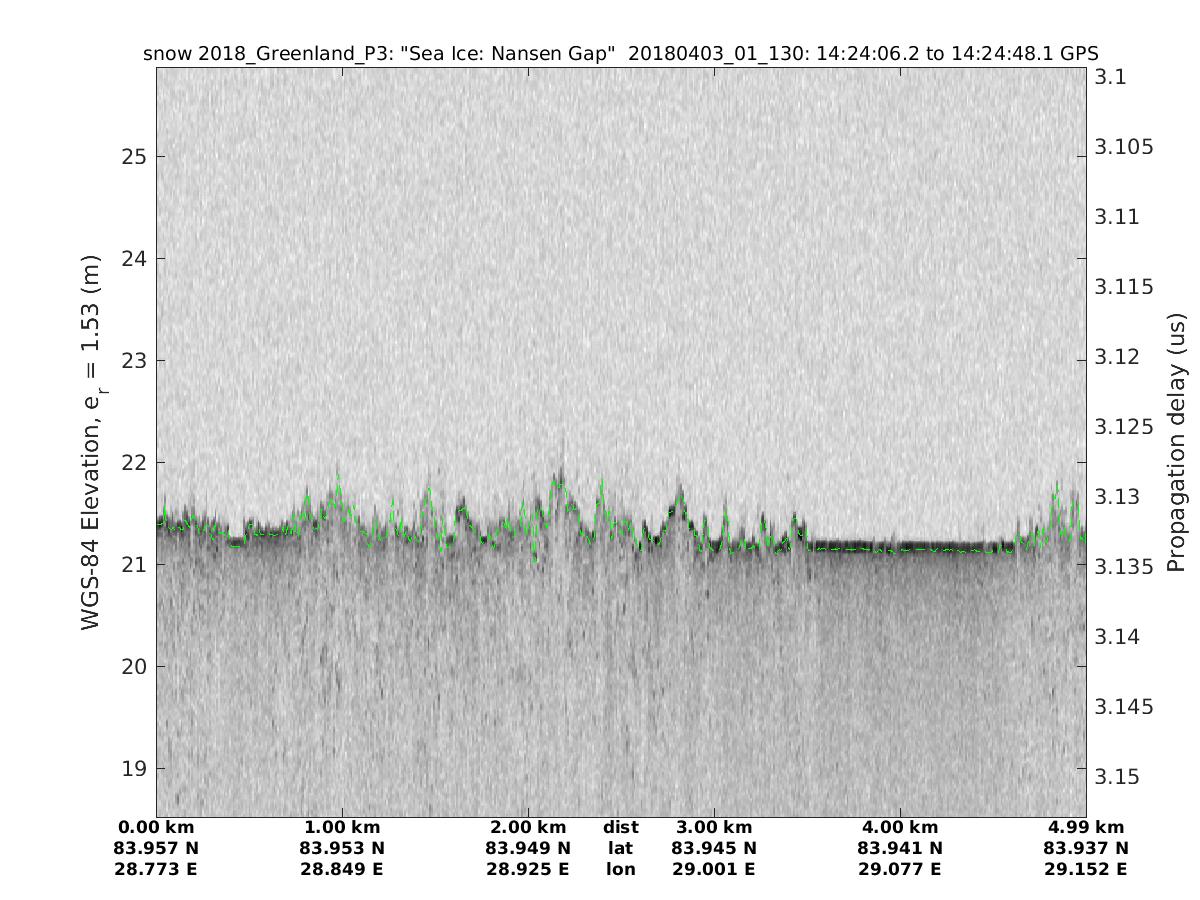The width and height of the screenshot is (1200, 900).
Task: Click the 29.077 E longitude label
Action: (x=900, y=870)
